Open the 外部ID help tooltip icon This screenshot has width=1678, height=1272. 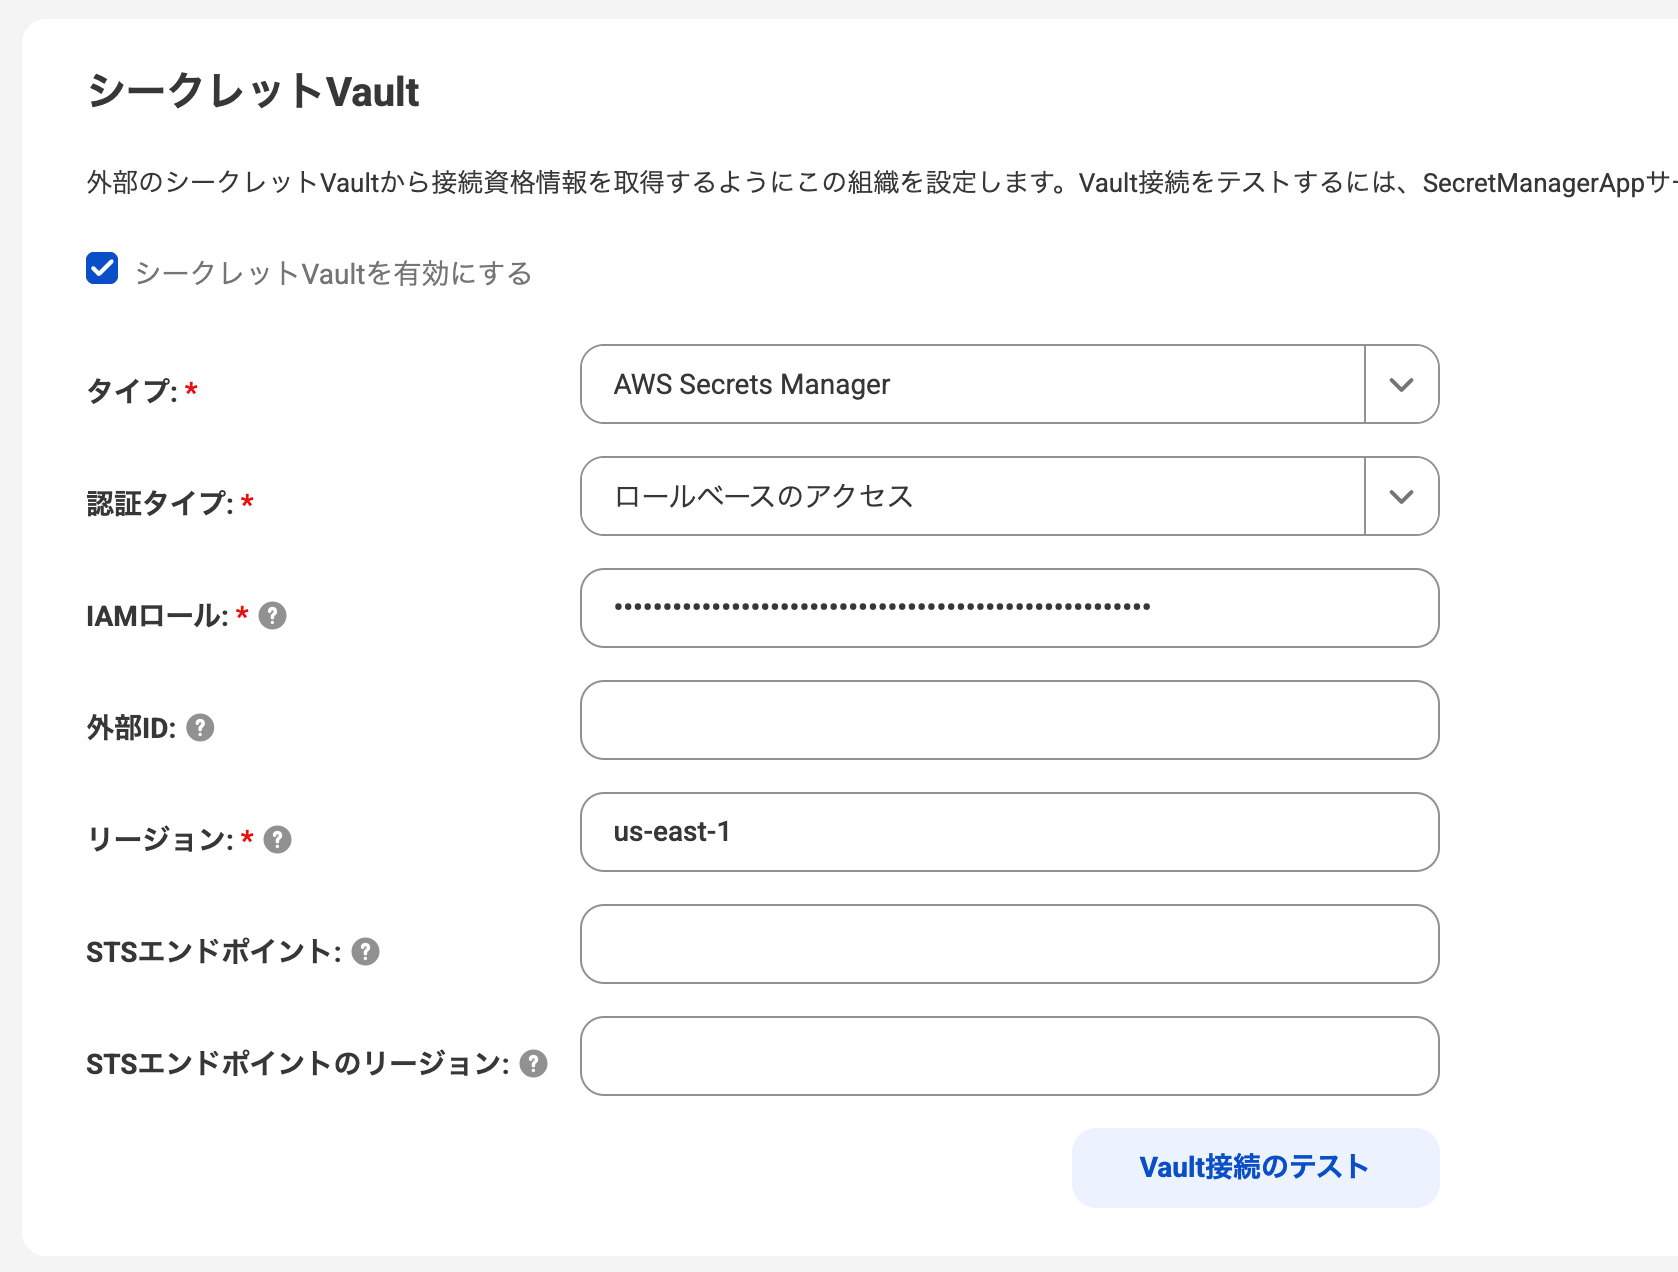(x=200, y=728)
